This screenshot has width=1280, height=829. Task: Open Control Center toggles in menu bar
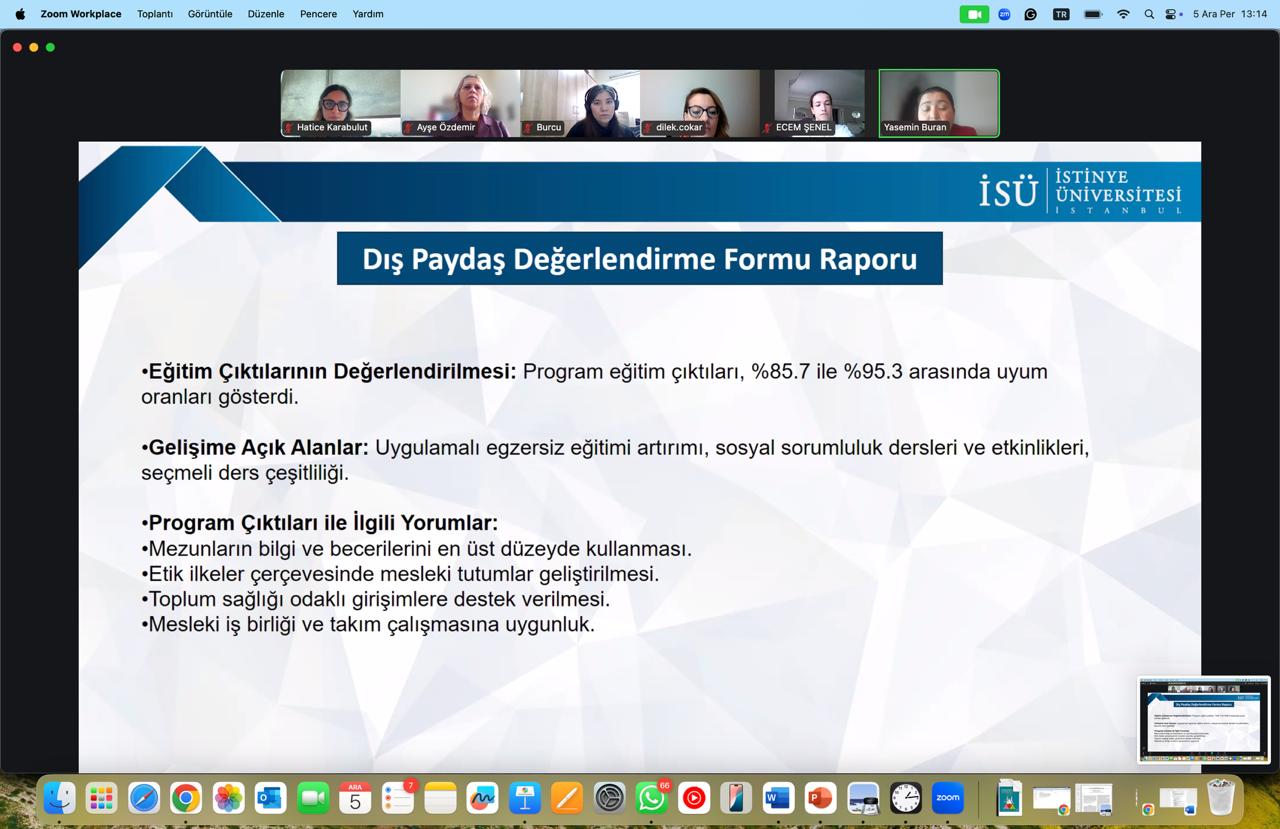point(1173,14)
